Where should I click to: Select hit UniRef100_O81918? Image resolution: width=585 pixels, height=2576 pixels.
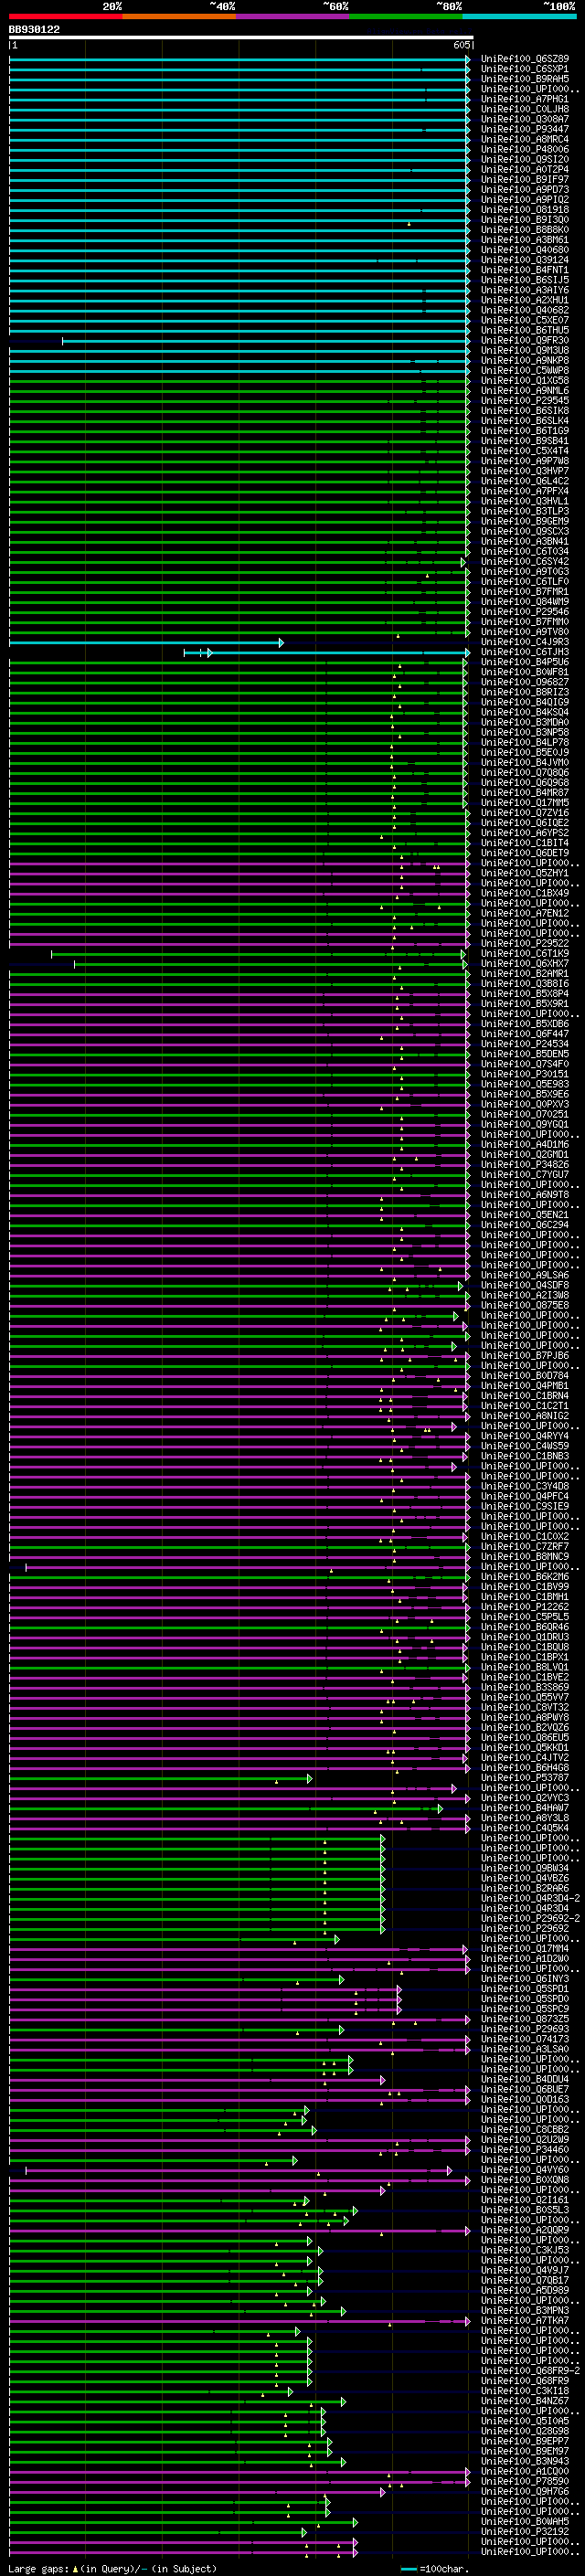click(525, 209)
